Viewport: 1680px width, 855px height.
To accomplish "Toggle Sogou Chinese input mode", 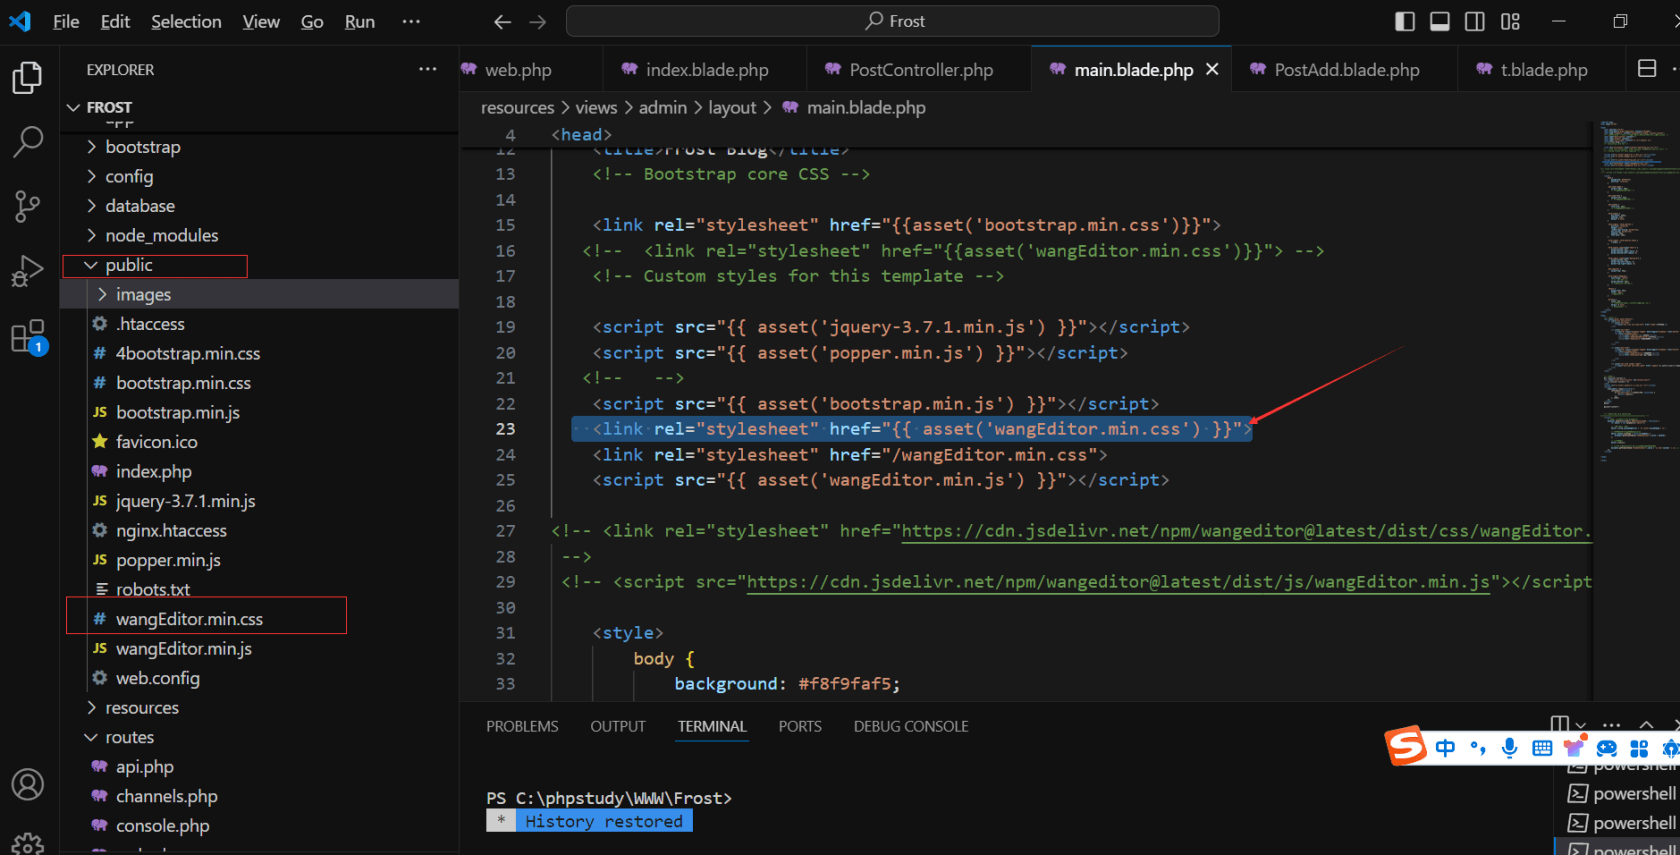I will [1445, 748].
